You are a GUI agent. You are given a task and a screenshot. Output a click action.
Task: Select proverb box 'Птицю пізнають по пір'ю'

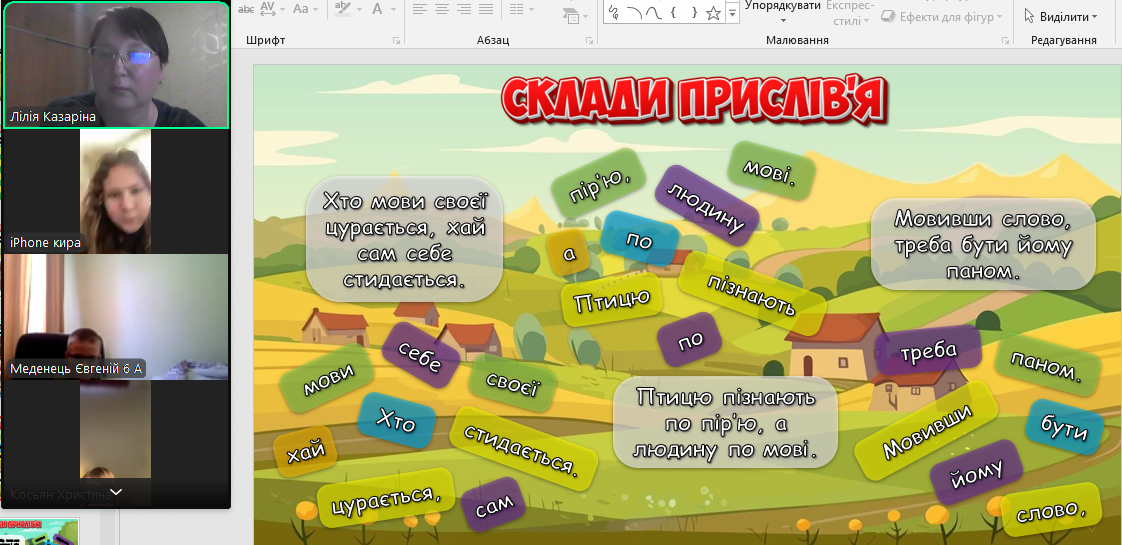coord(725,422)
